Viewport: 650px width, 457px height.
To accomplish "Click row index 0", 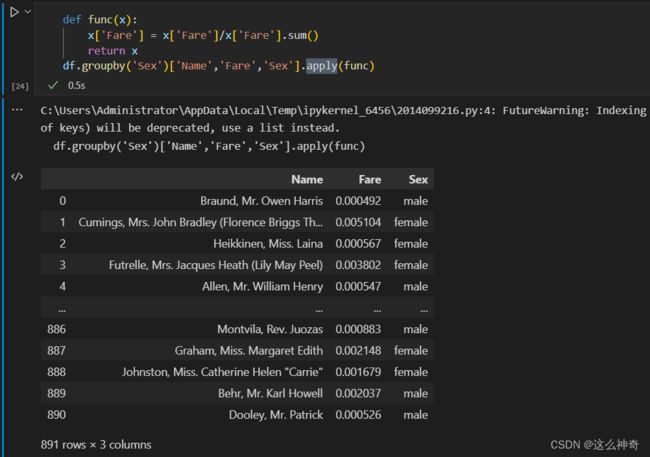I will click(62, 201).
